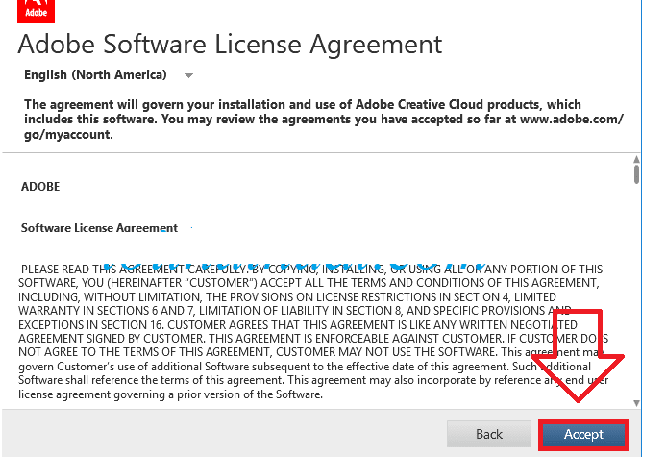
Task: Click the ADOBE heading in the agreement
Action: [x=40, y=186]
